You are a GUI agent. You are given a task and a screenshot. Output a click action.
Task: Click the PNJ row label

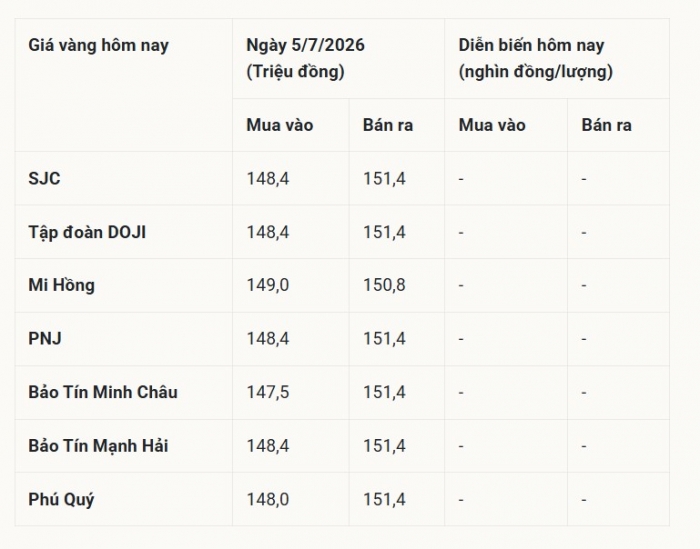[x=45, y=338]
